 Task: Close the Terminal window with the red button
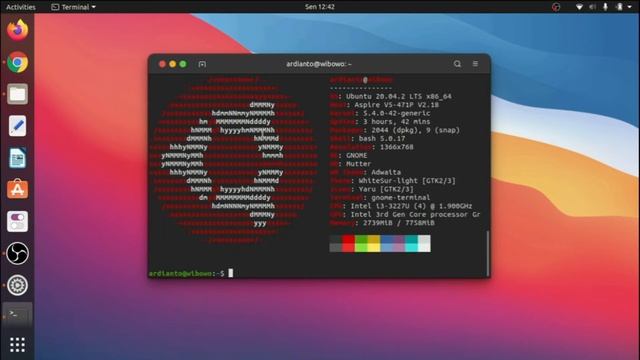click(162, 64)
